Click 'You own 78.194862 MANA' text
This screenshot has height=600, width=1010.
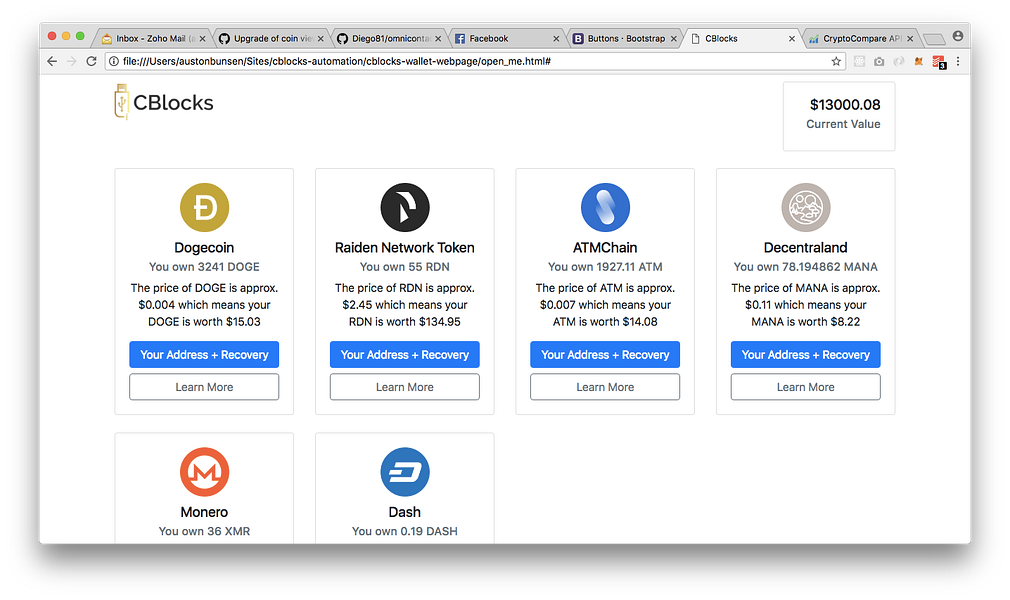pyautogui.click(x=805, y=267)
